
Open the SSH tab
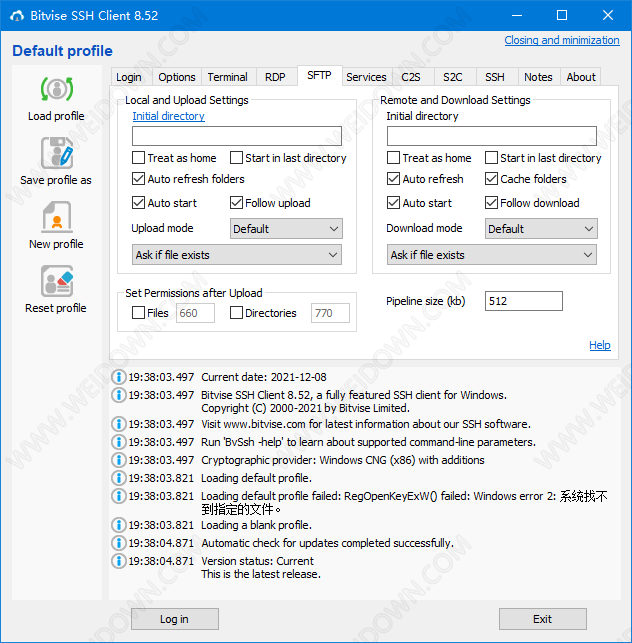(x=495, y=77)
